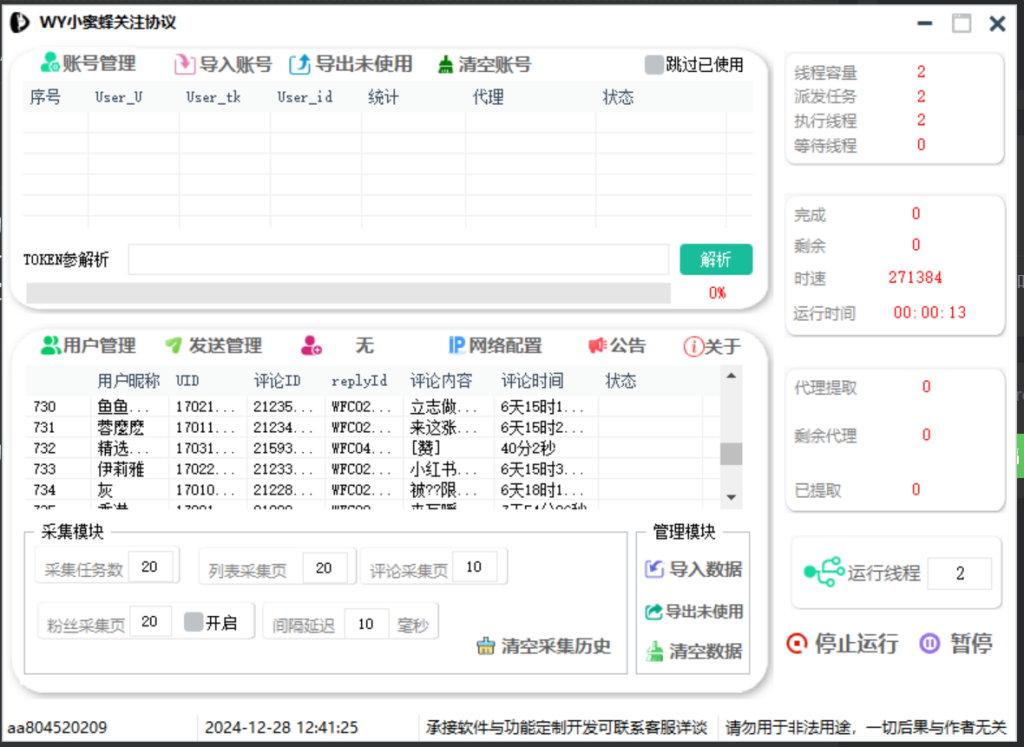Click the 0% progress bar

pyautogui.click(x=350, y=292)
